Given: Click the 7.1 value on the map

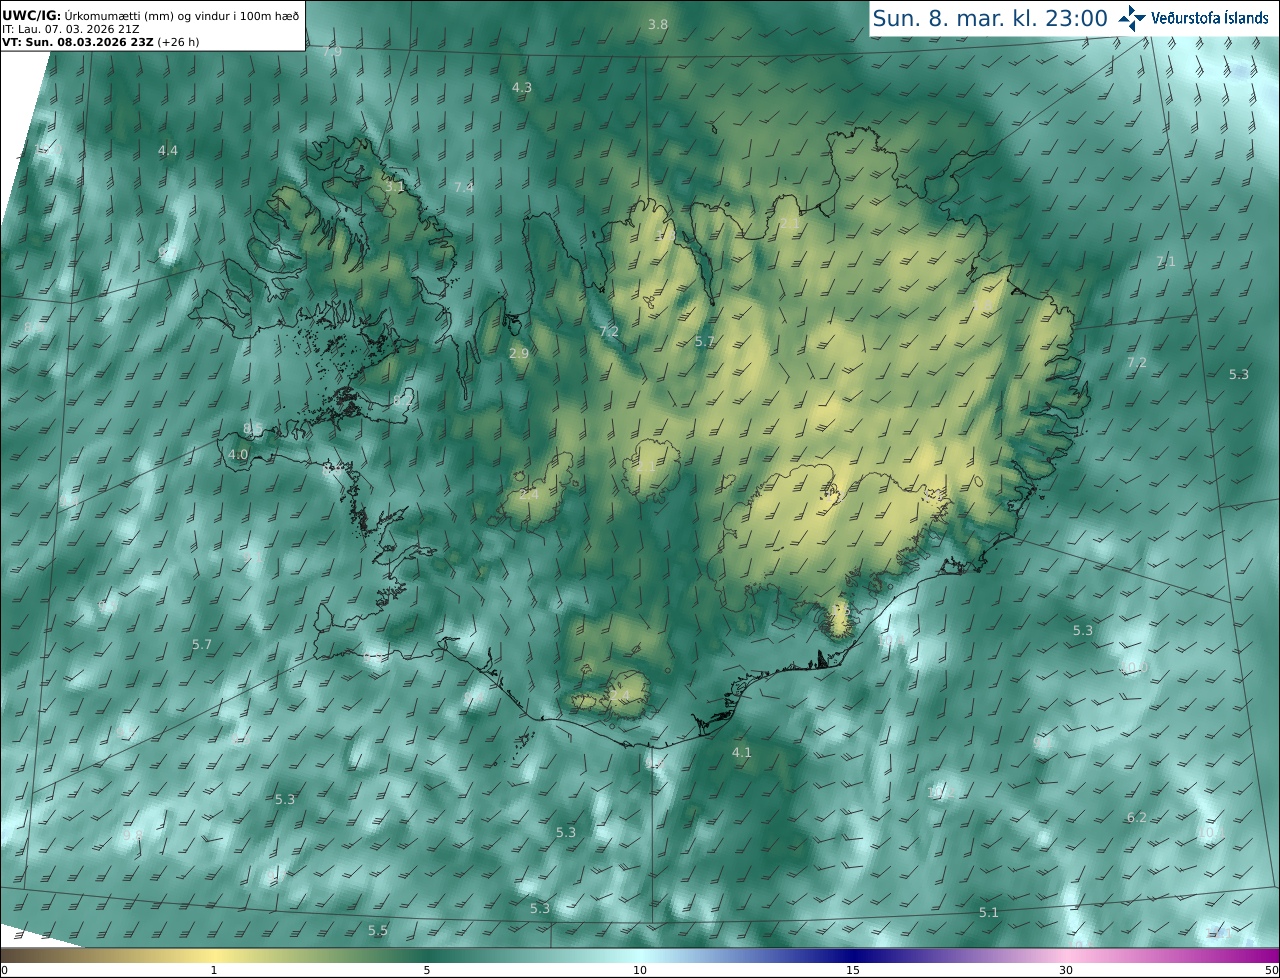Looking at the screenshot, I should coord(1166,261).
